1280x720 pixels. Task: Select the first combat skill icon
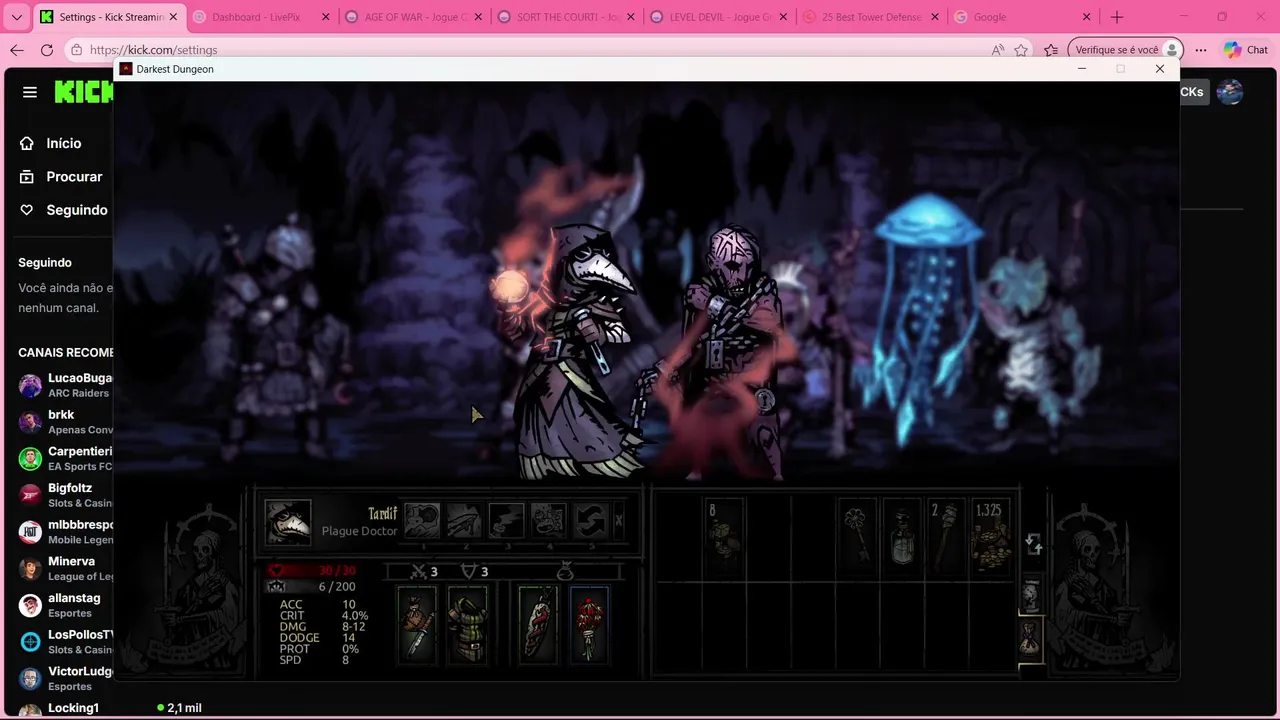point(422,521)
